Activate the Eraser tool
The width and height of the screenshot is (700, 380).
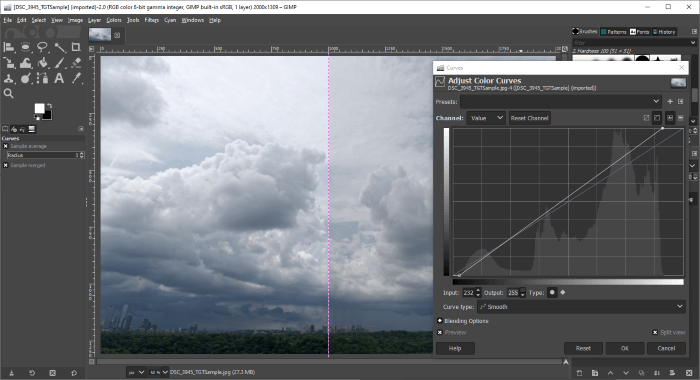pos(76,63)
